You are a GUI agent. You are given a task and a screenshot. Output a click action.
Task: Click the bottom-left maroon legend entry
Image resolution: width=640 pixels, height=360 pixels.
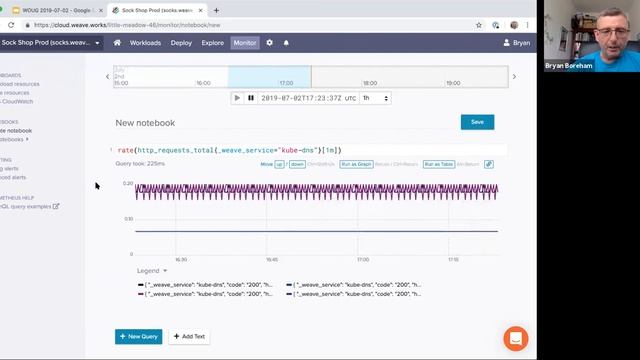pos(205,294)
